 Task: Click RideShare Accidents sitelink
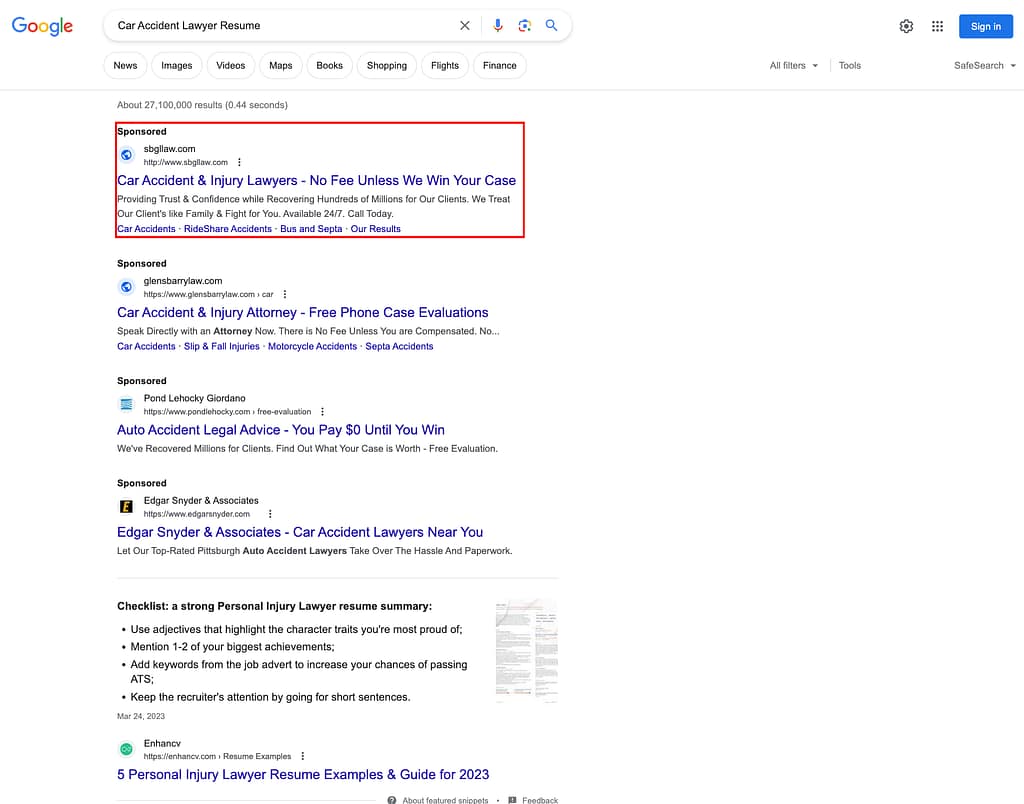click(x=227, y=229)
